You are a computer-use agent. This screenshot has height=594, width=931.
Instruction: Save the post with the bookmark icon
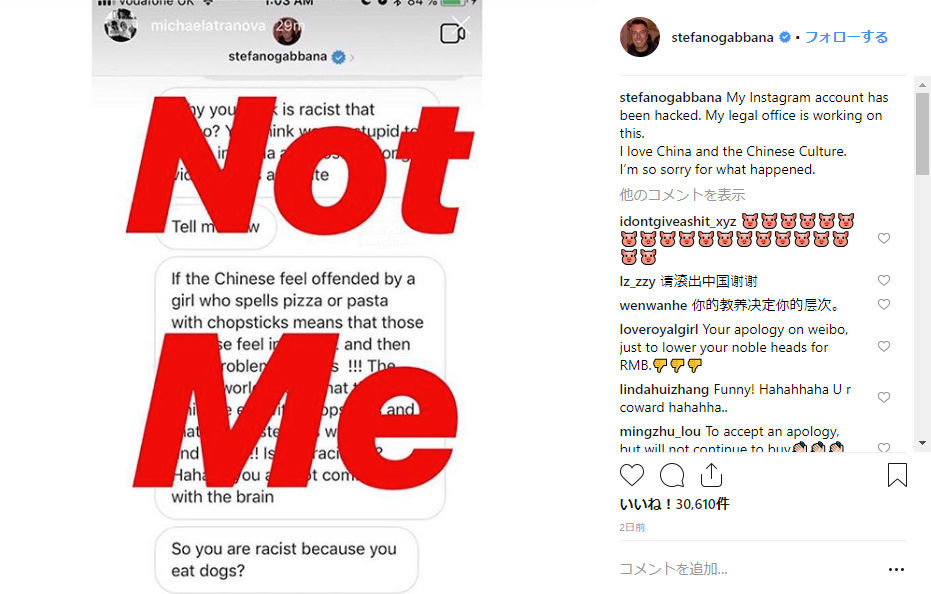[897, 475]
